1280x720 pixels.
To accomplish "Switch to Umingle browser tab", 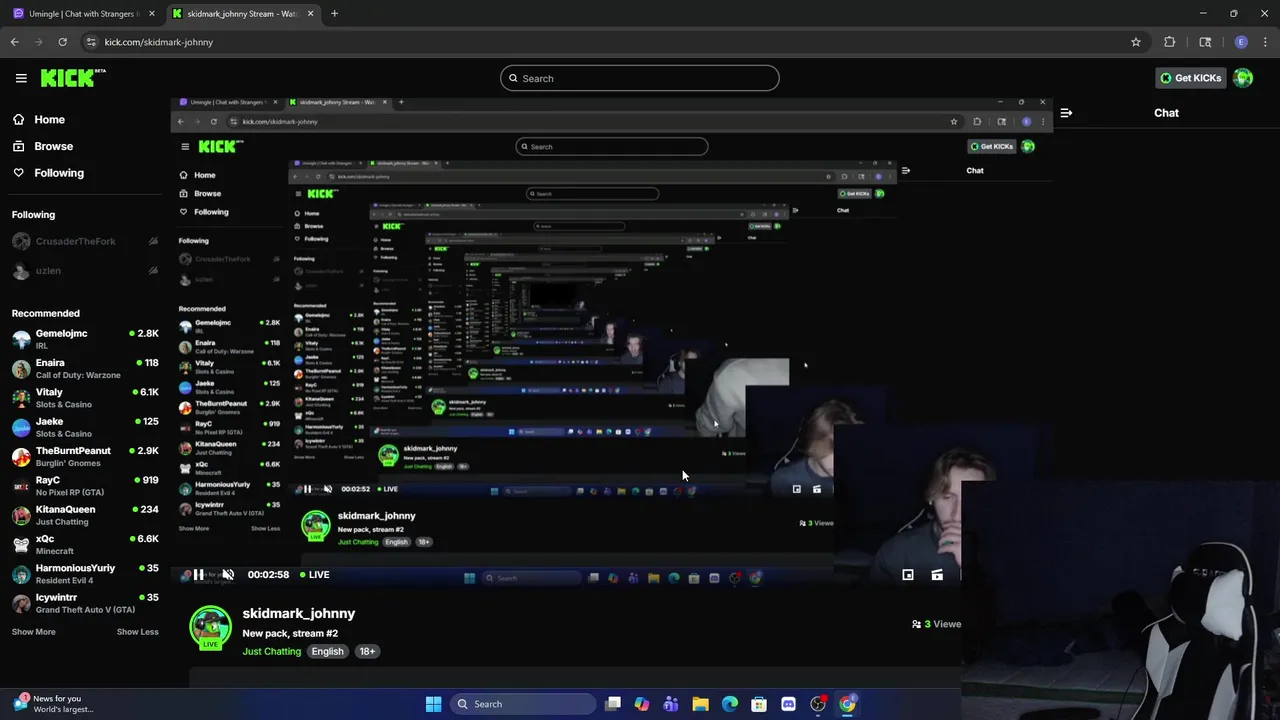I will [x=82, y=14].
